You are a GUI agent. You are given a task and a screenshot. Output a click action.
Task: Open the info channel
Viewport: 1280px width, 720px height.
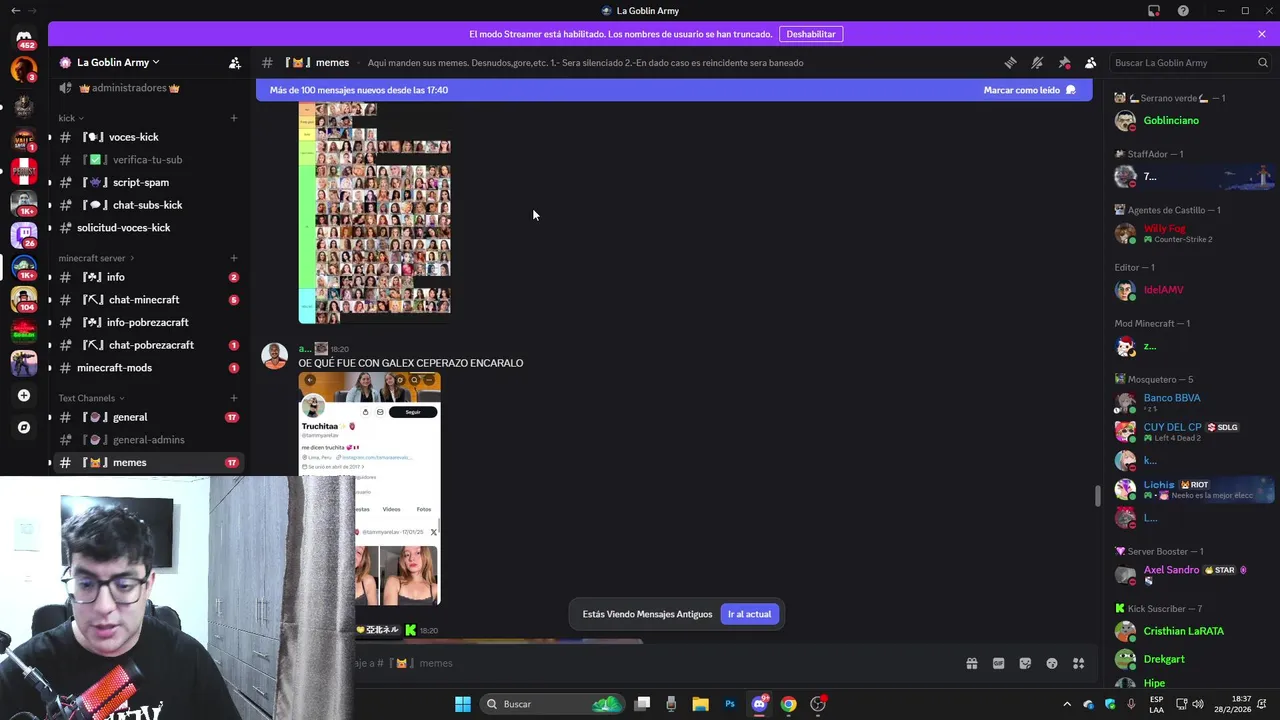pos(147,277)
